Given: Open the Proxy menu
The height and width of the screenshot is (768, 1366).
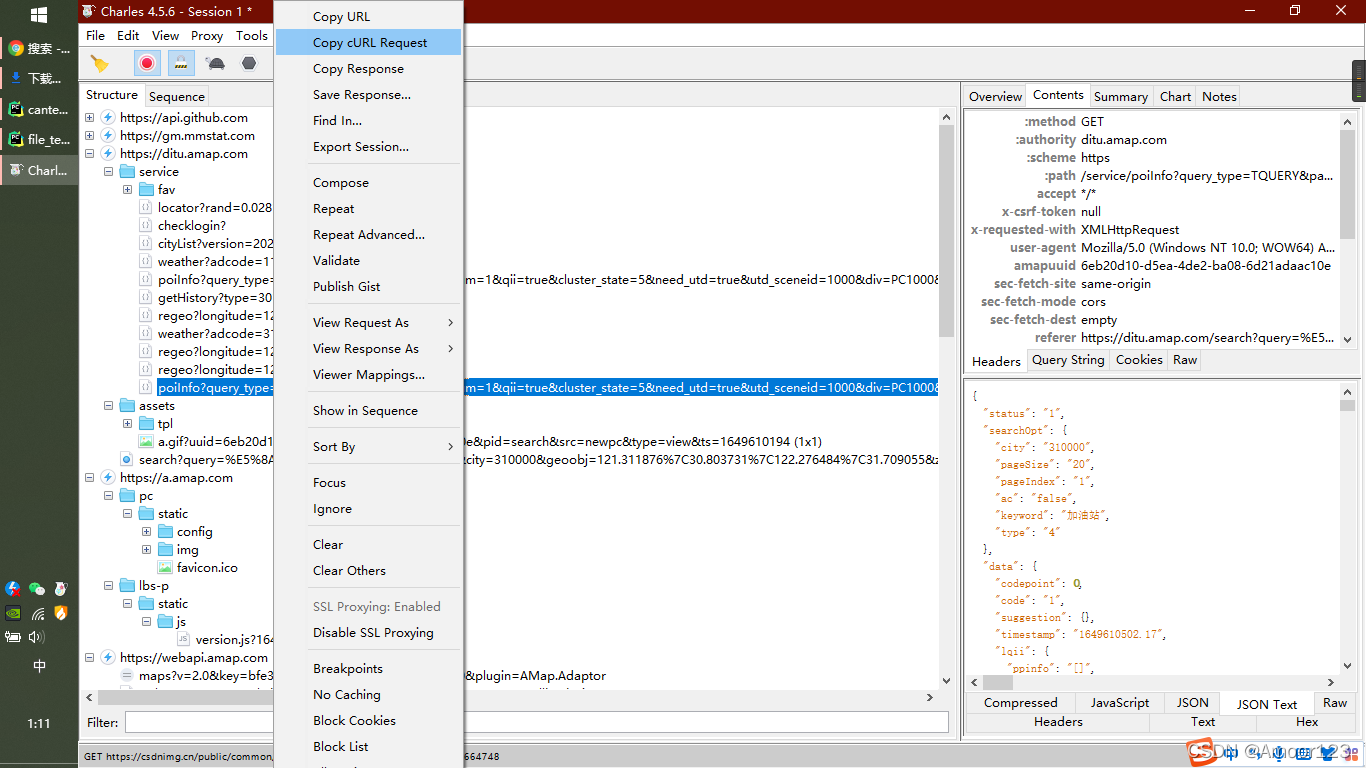Looking at the screenshot, I should [x=207, y=36].
